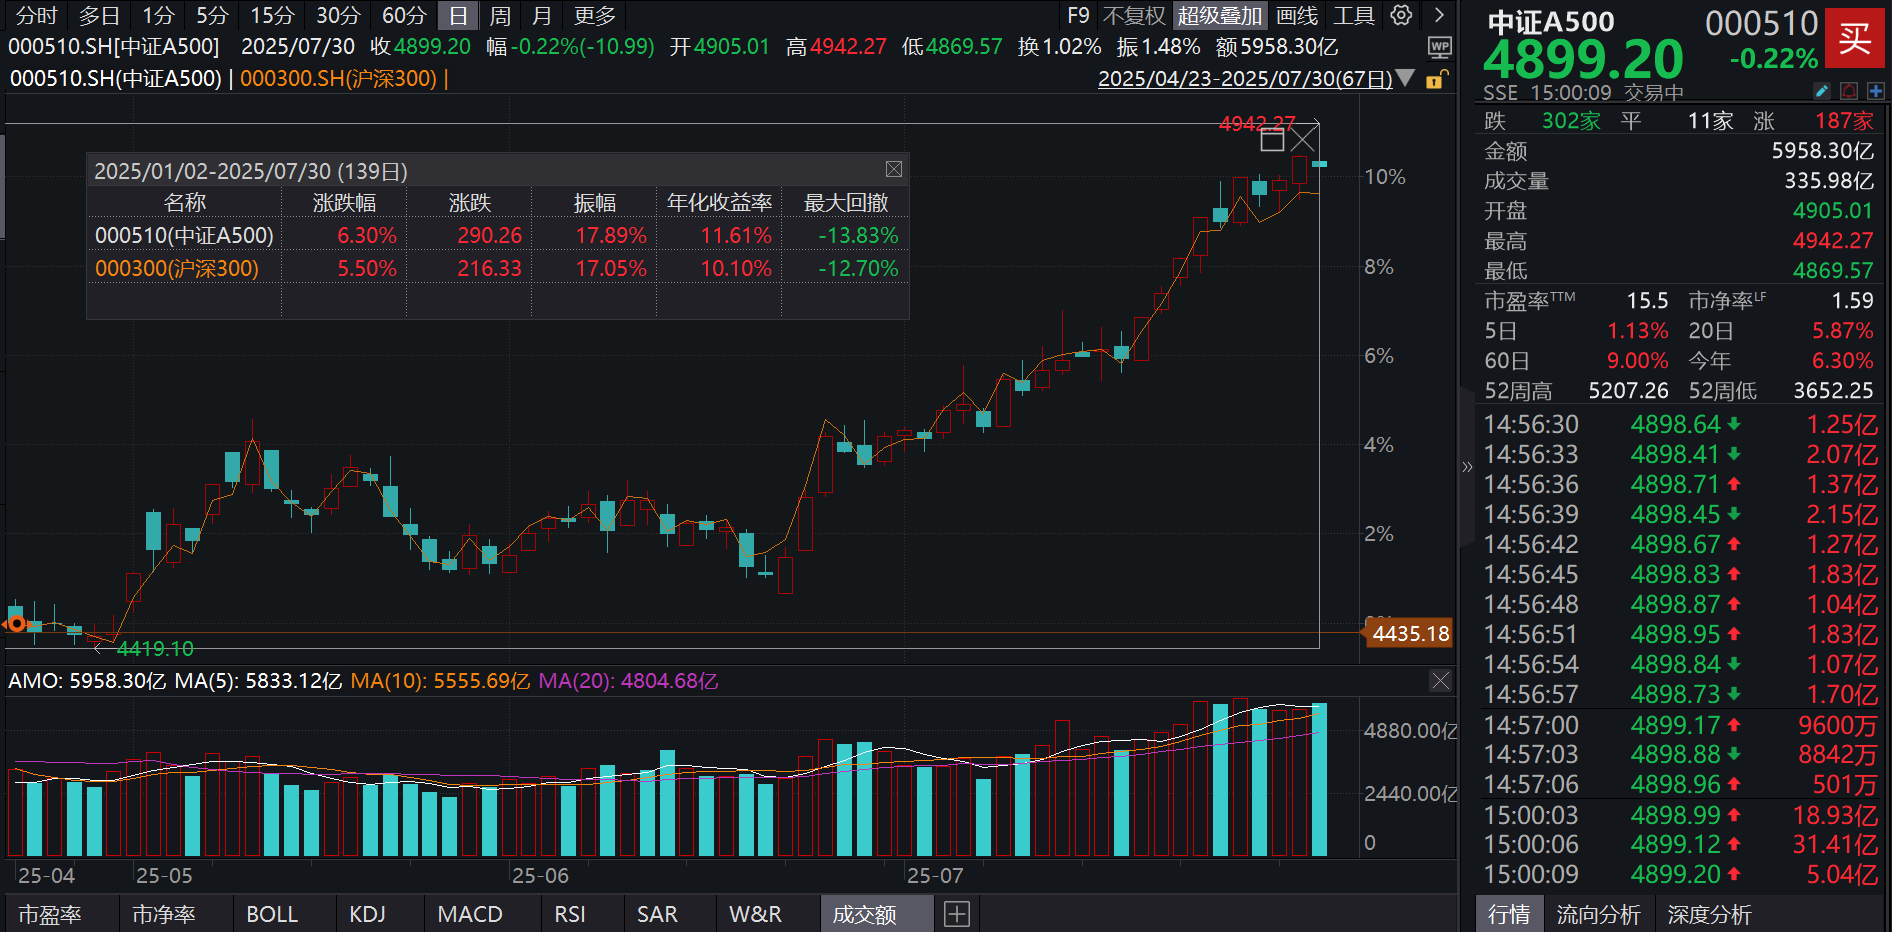The image size is (1892, 932).
Task: Click the double-arrow collapse icon on chart edge
Action: coord(1467,466)
